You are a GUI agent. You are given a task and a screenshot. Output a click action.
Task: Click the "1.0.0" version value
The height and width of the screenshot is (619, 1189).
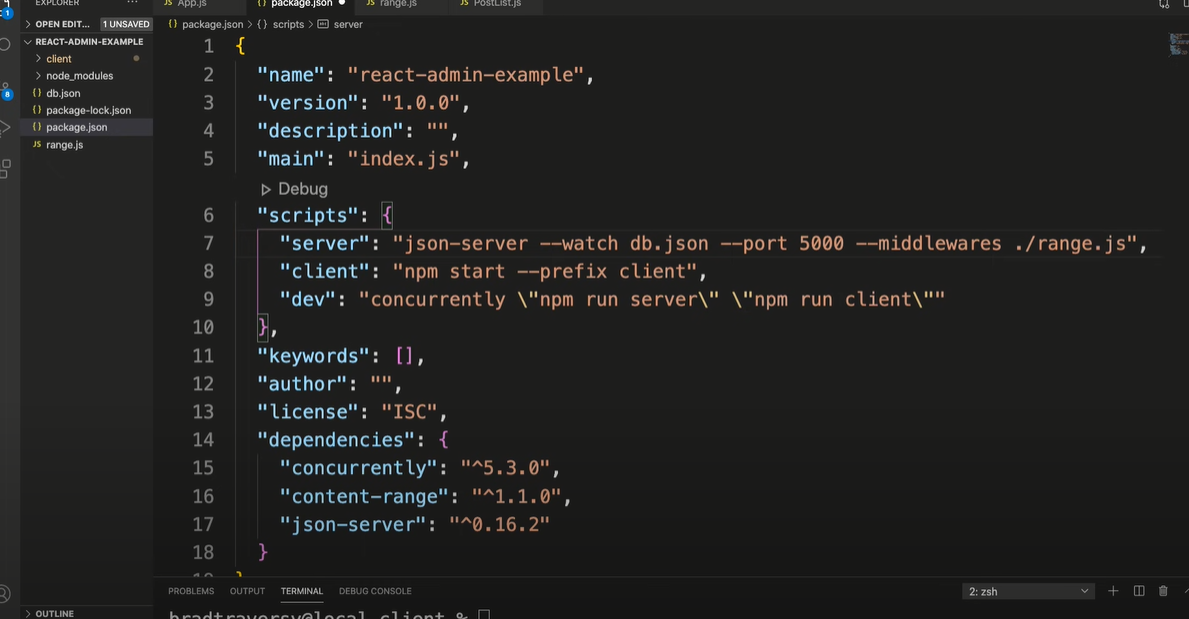coord(421,103)
